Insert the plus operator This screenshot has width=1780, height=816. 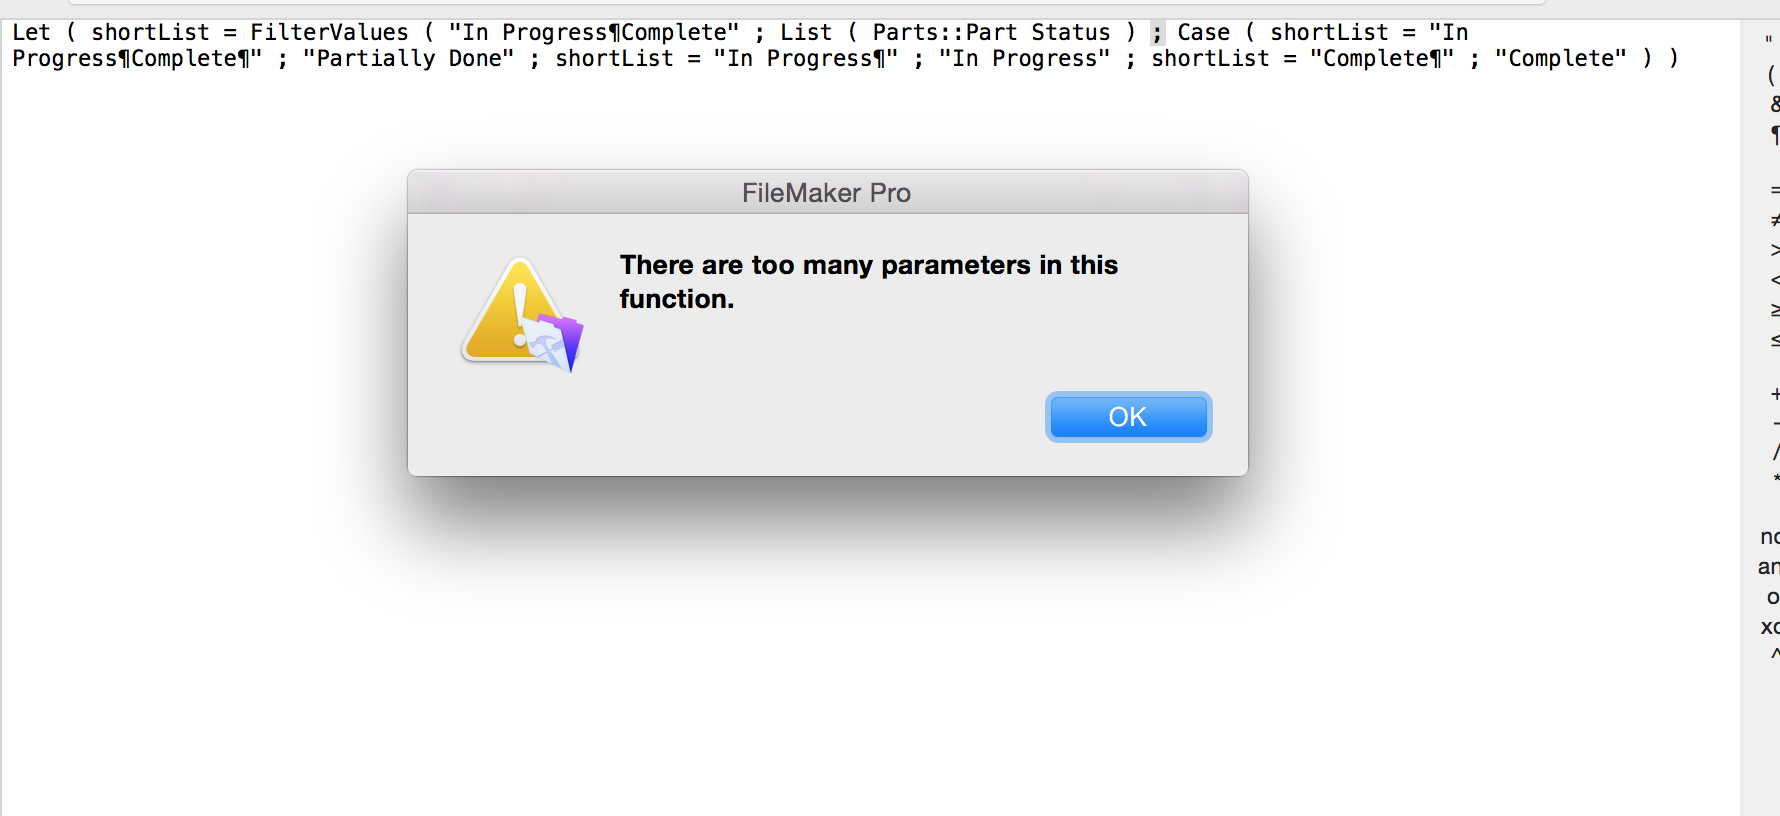[x=1774, y=394]
